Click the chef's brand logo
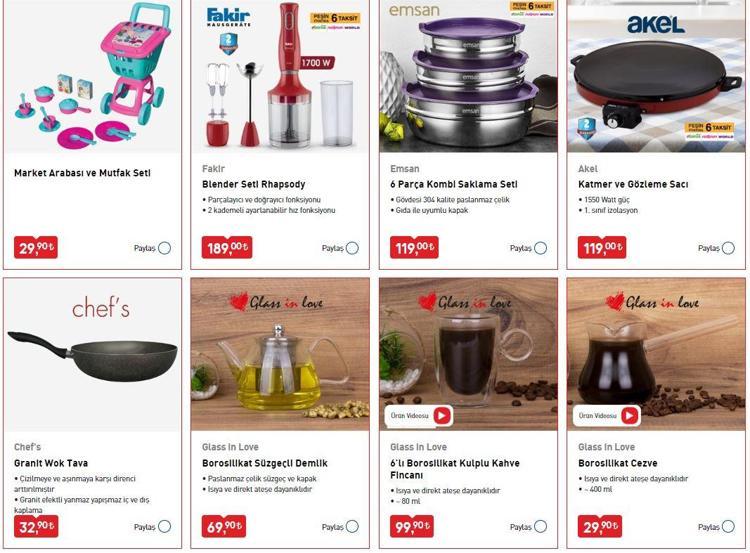The width and height of the screenshot is (750, 553). (x=101, y=308)
